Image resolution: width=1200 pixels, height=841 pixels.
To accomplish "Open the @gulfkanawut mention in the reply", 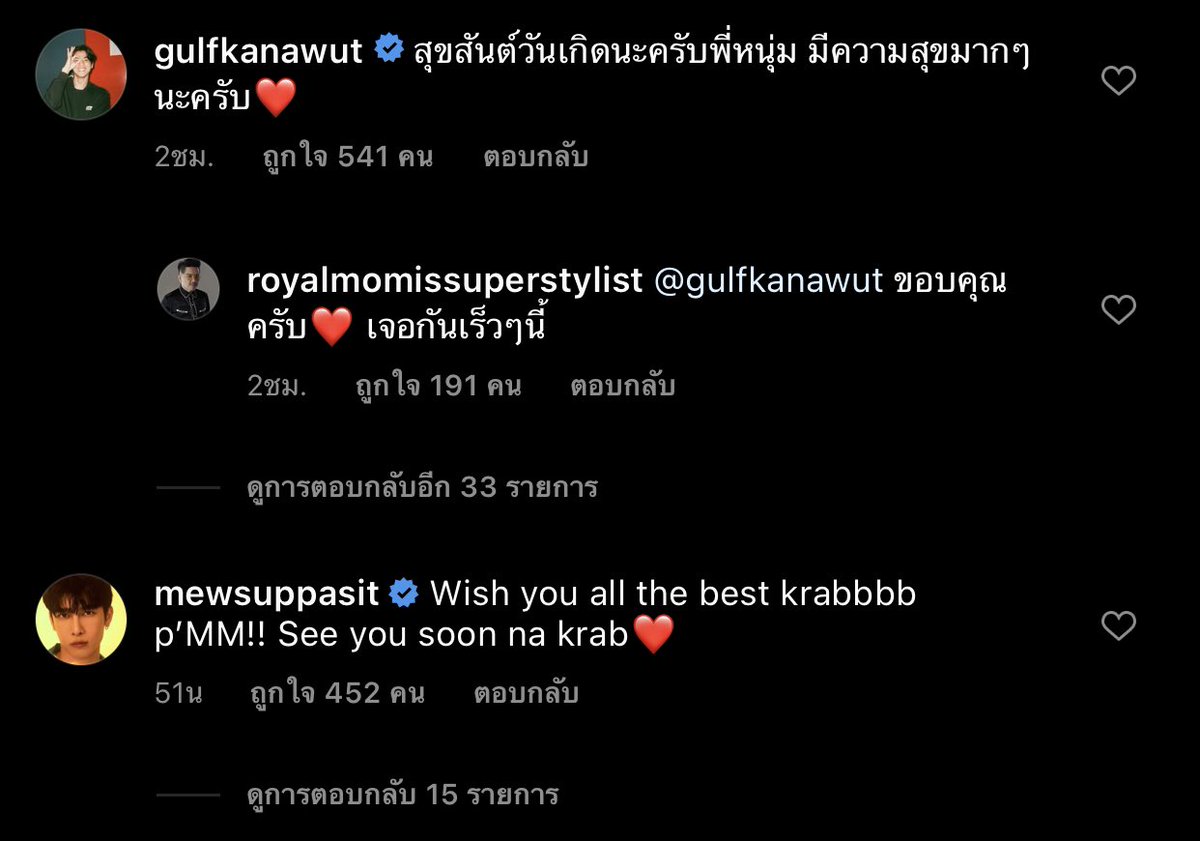I will pyautogui.click(x=768, y=282).
